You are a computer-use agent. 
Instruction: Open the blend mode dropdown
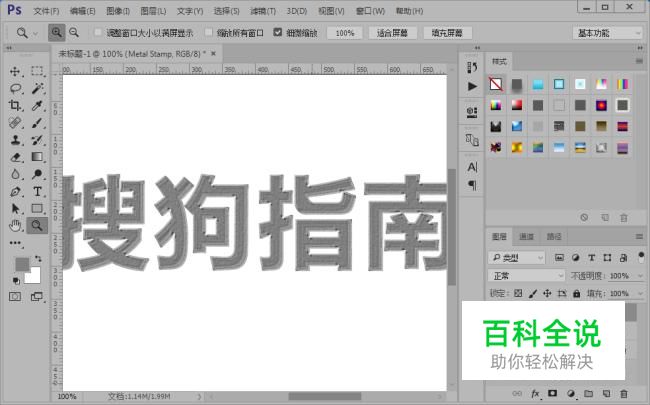(x=526, y=276)
